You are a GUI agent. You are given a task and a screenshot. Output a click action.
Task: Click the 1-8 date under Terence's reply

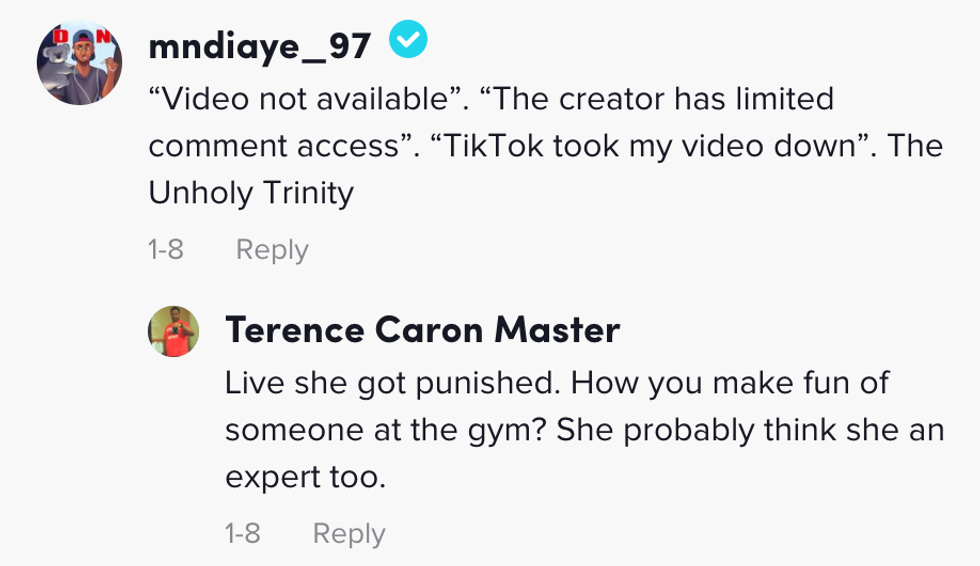pos(243,533)
